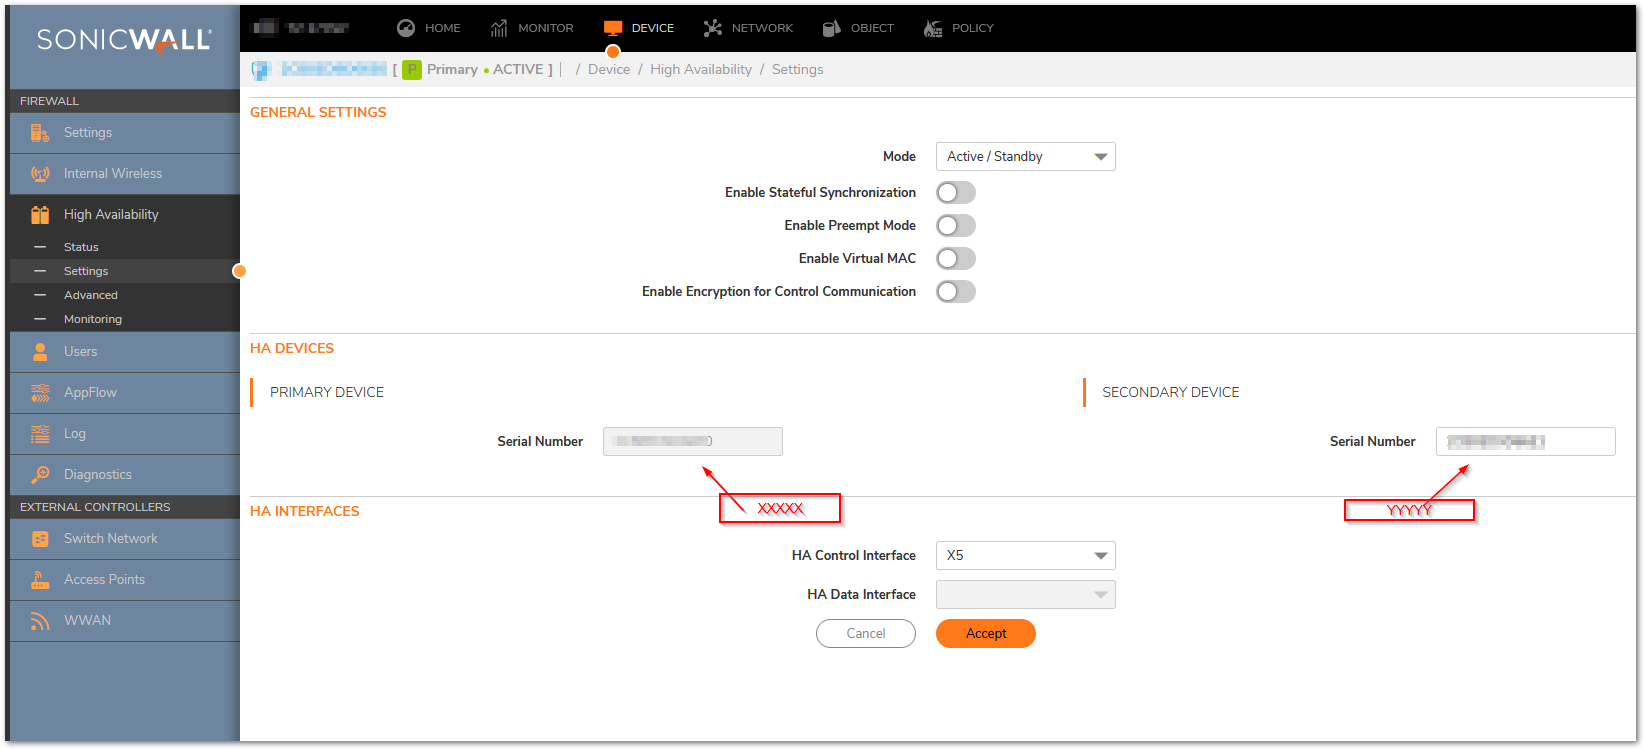Open Monitoring under High Availability
Screen dimensions: 1645x750
tap(93, 320)
